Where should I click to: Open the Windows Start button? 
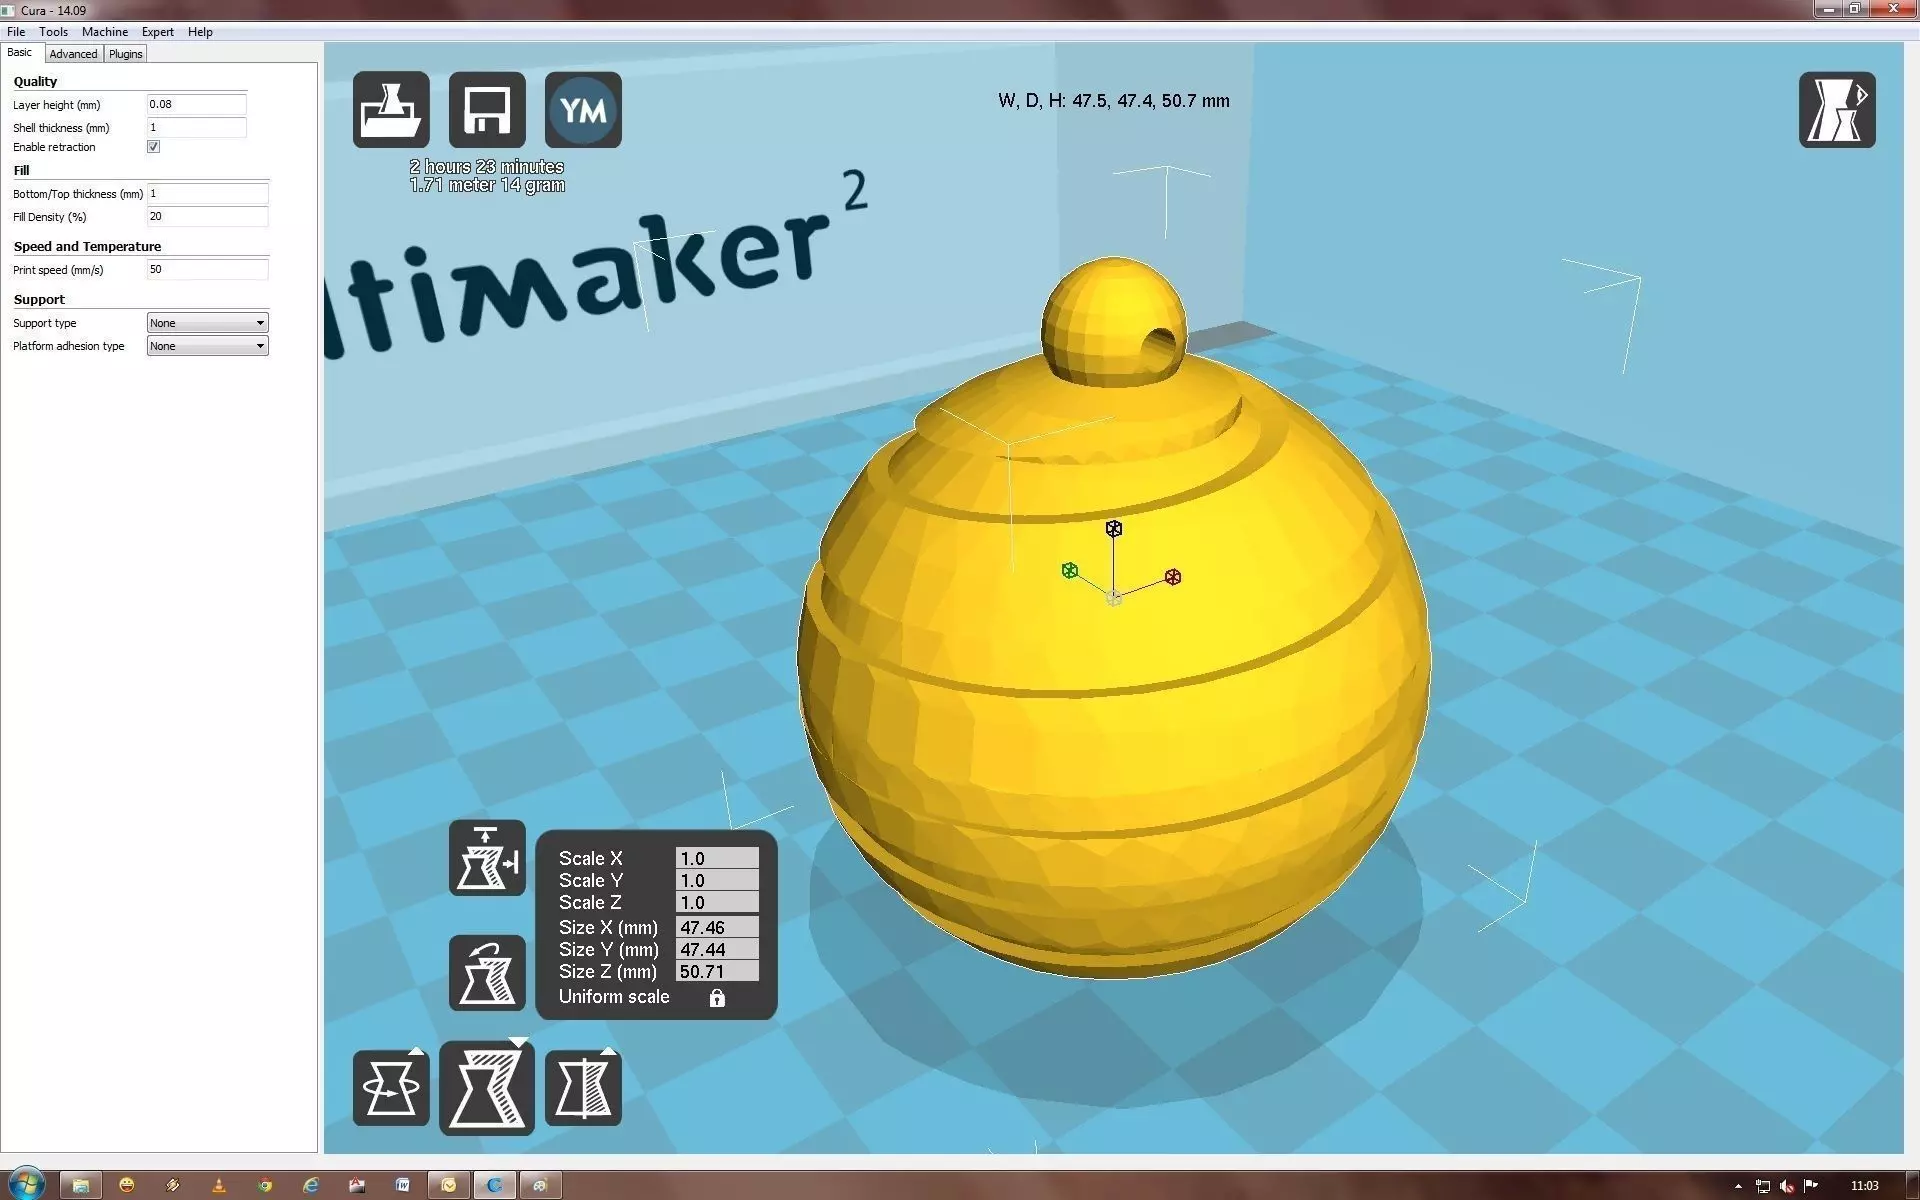click(26, 1184)
